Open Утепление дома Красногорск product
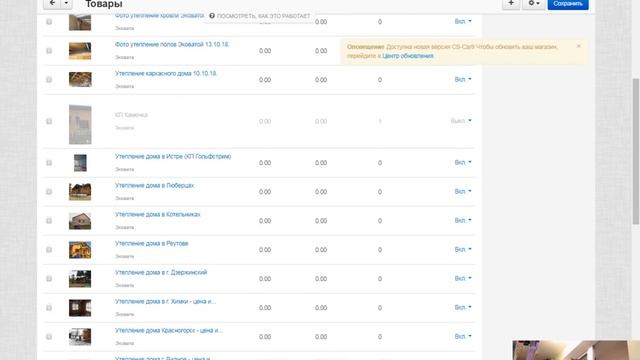 tap(169, 331)
